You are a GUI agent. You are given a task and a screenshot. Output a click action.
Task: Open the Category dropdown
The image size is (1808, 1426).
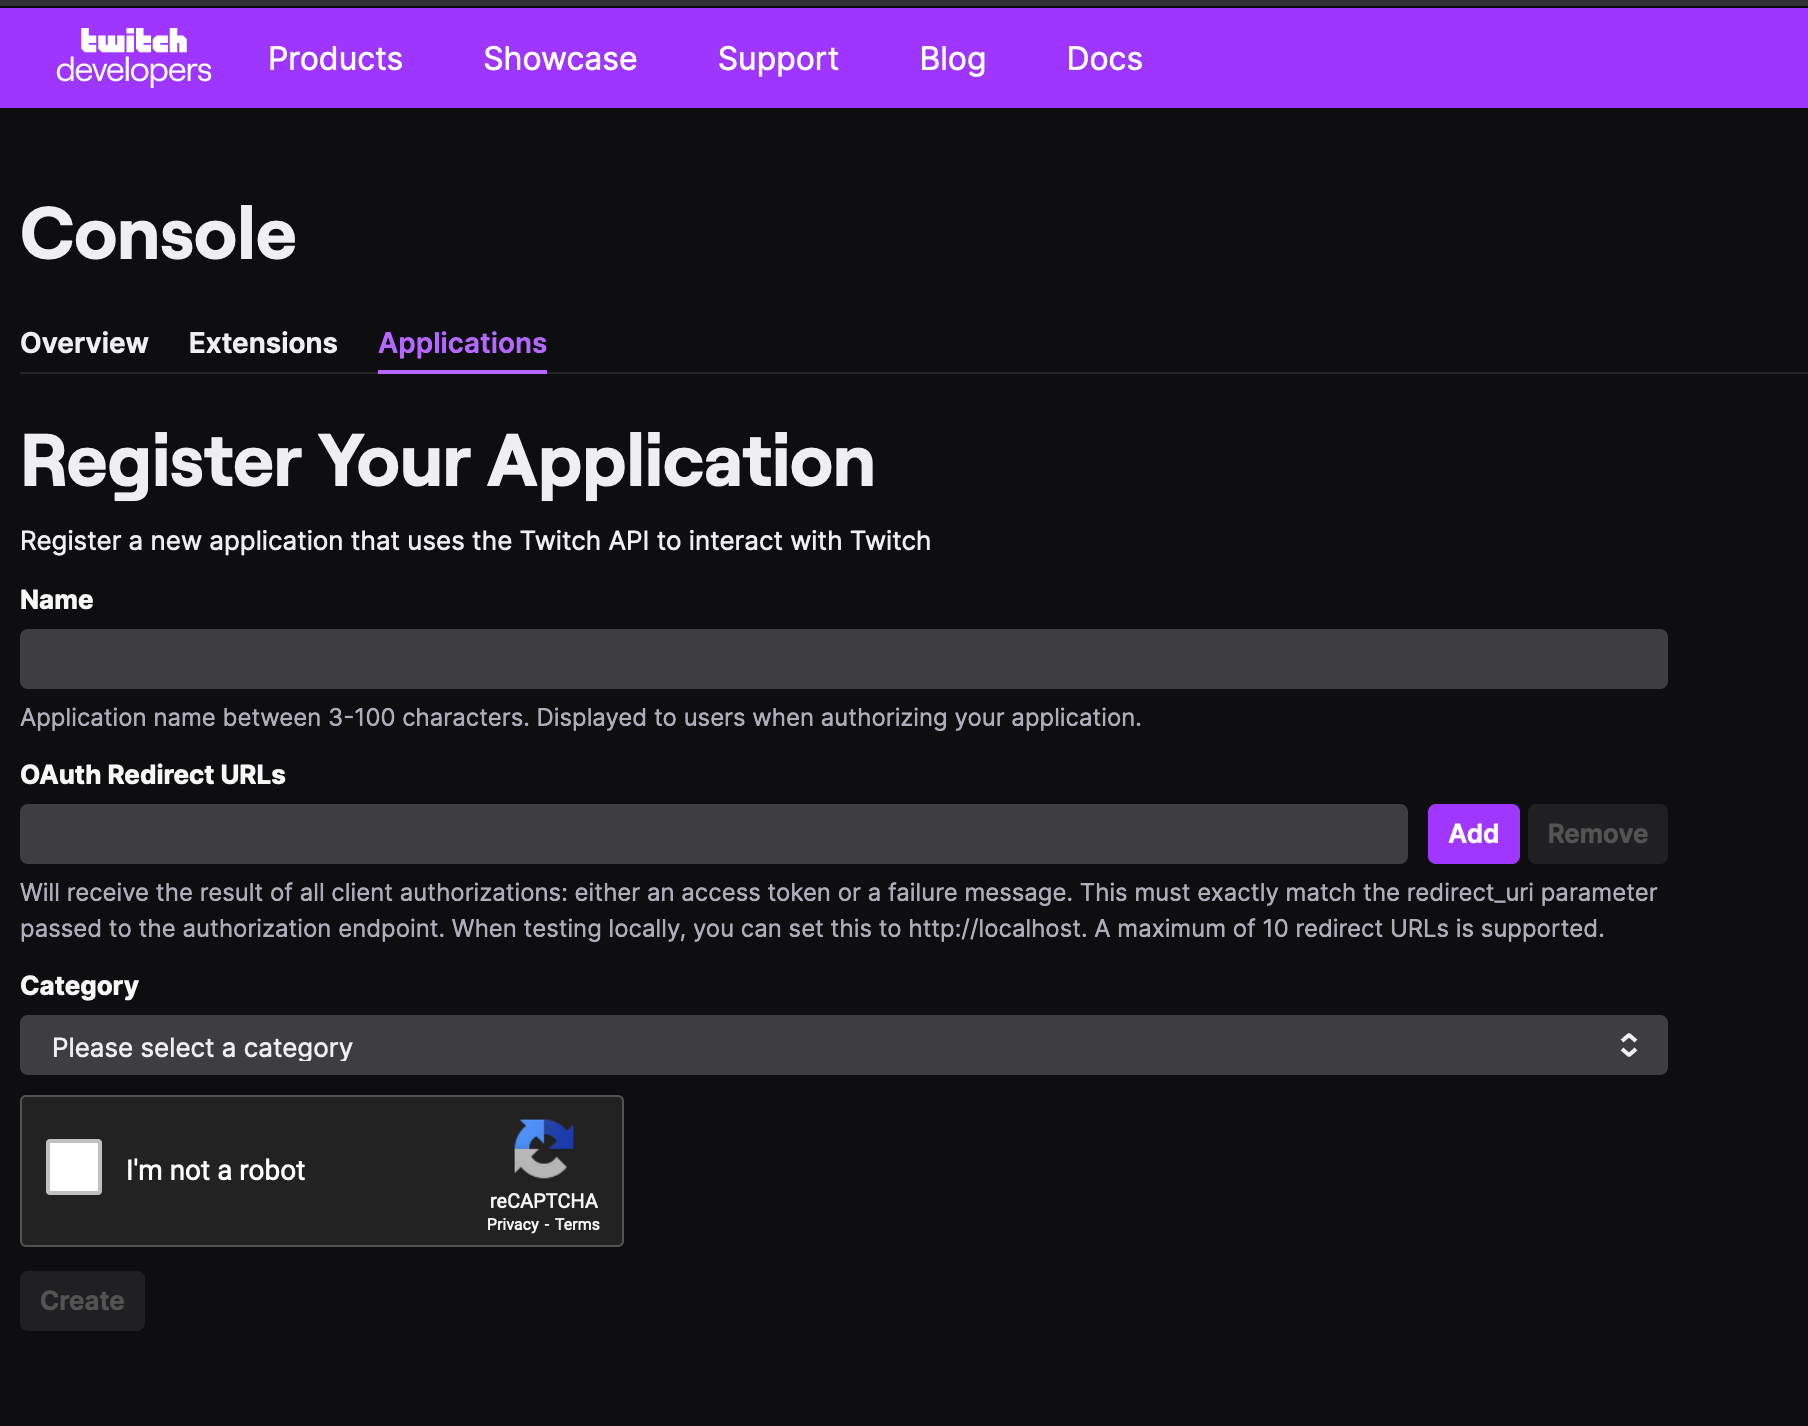click(x=844, y=1046)
